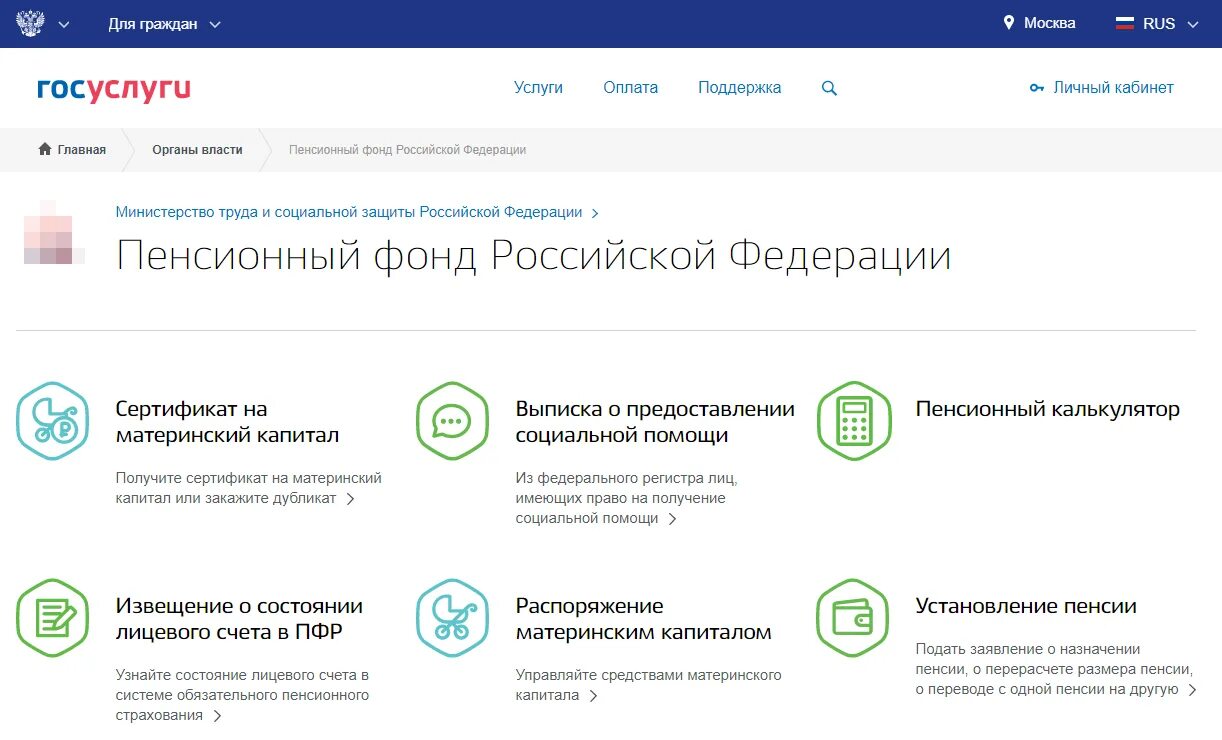
Task: Click the wallet icon for Установление пенсии
Action: point(853,618)
